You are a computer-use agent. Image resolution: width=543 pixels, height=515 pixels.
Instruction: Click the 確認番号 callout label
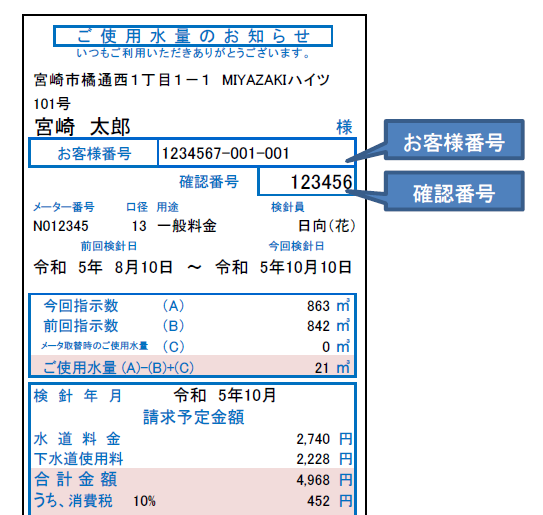point(454,192)
